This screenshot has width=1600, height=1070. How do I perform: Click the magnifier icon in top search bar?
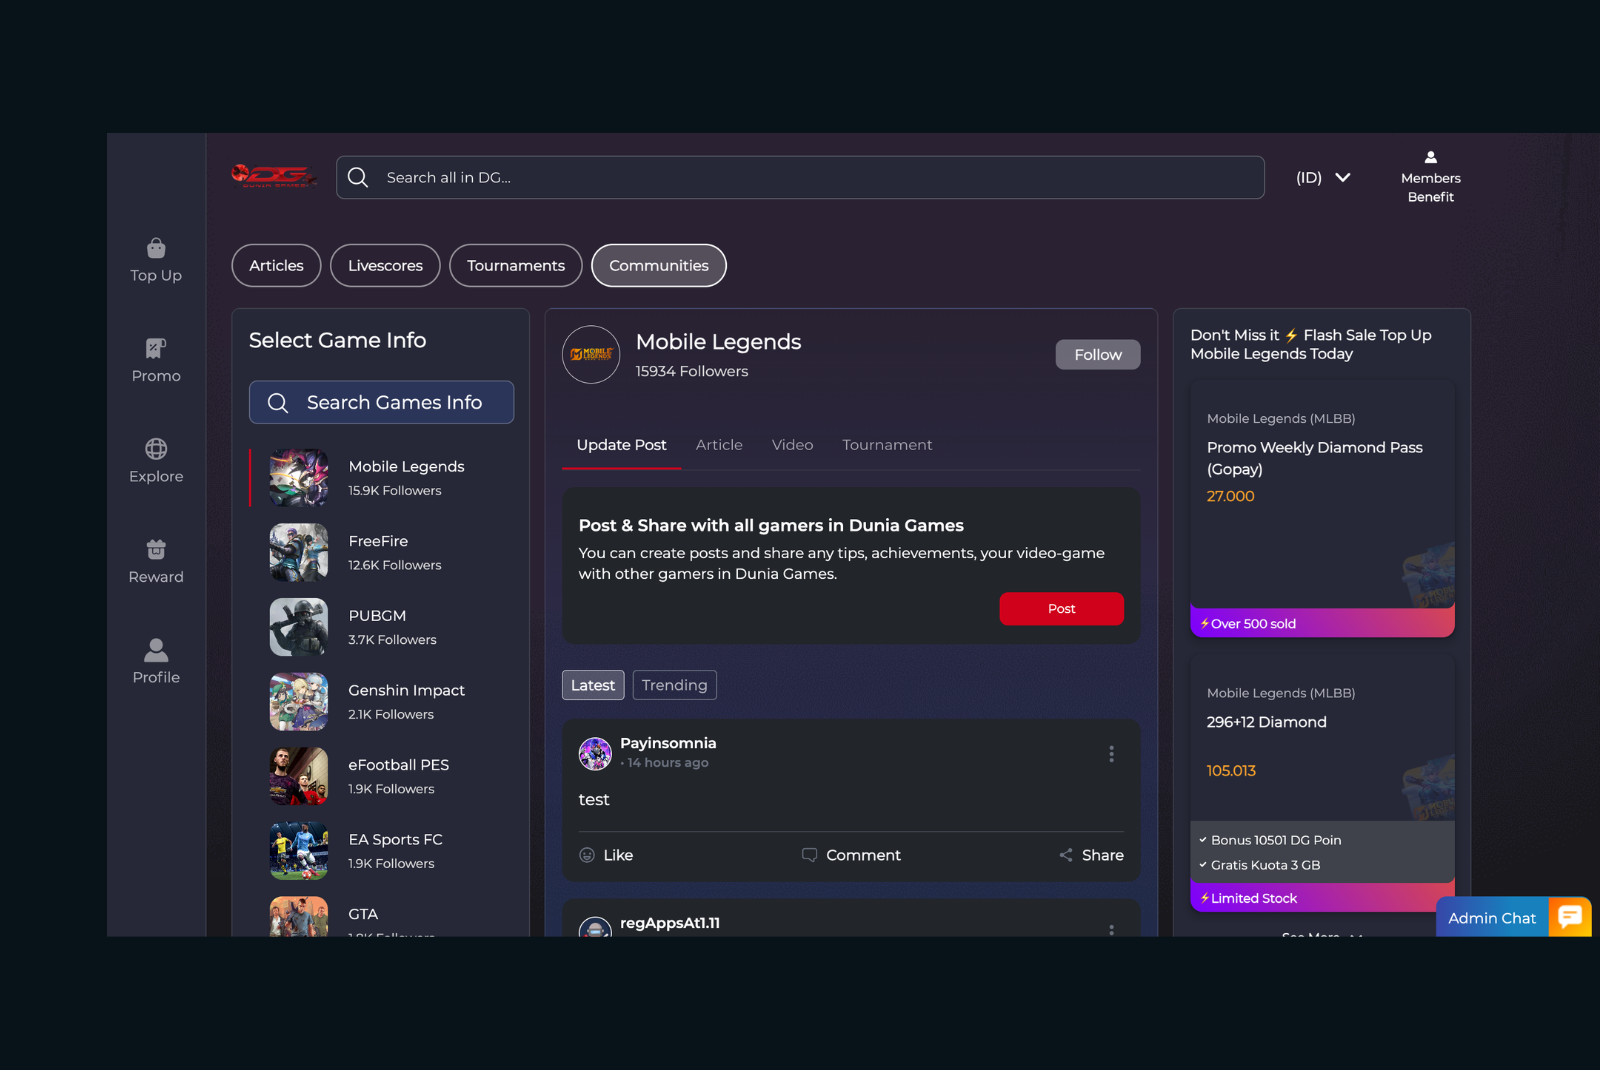tap(358, 177)
